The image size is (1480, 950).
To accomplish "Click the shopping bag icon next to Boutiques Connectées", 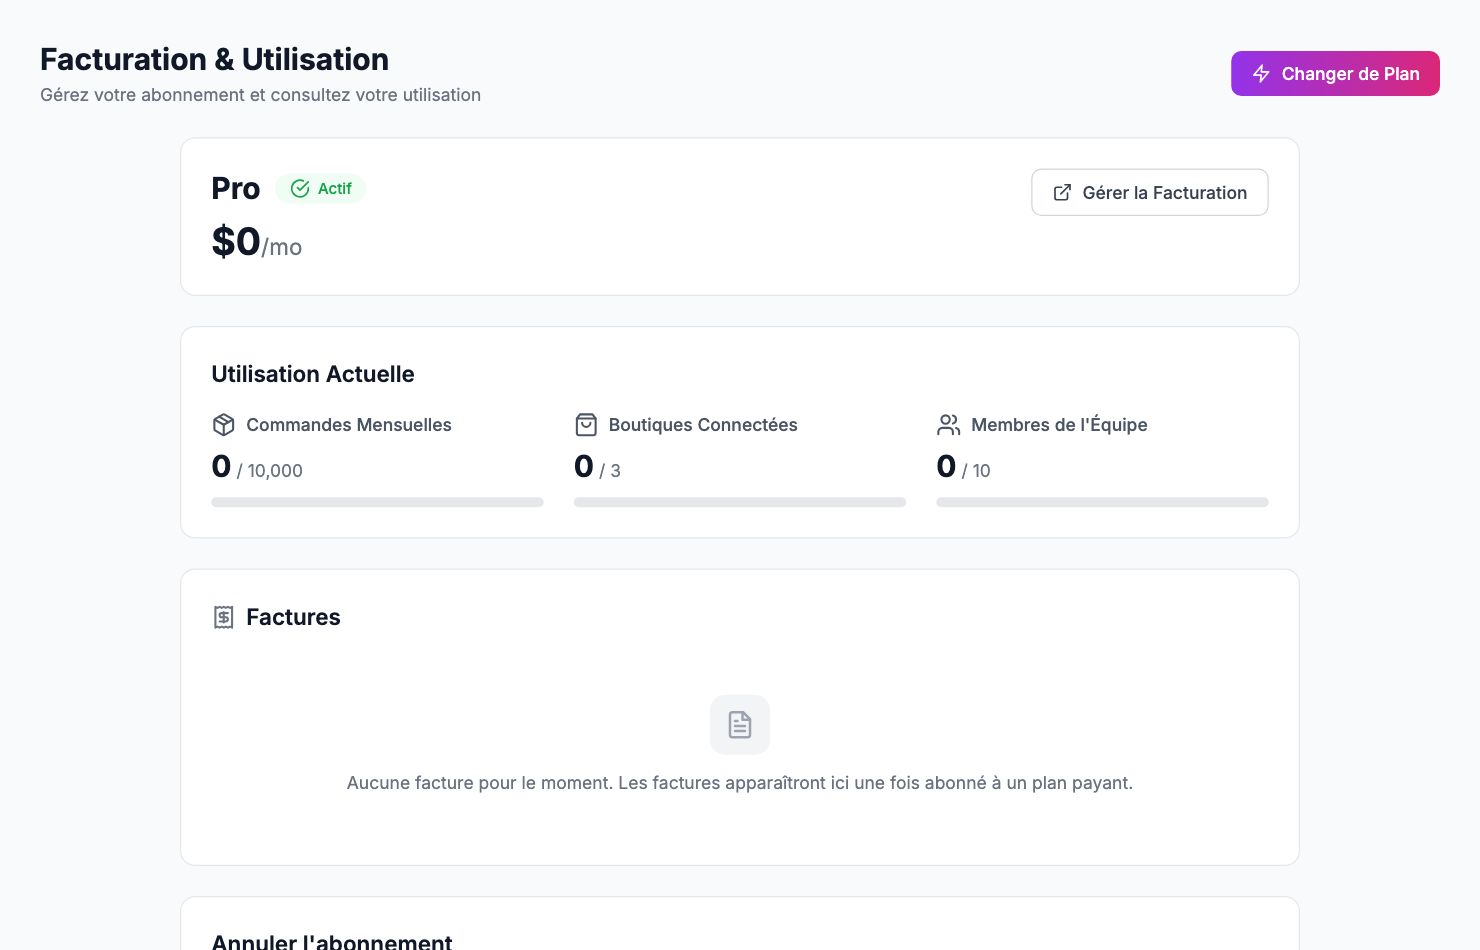I will [586, 425].
